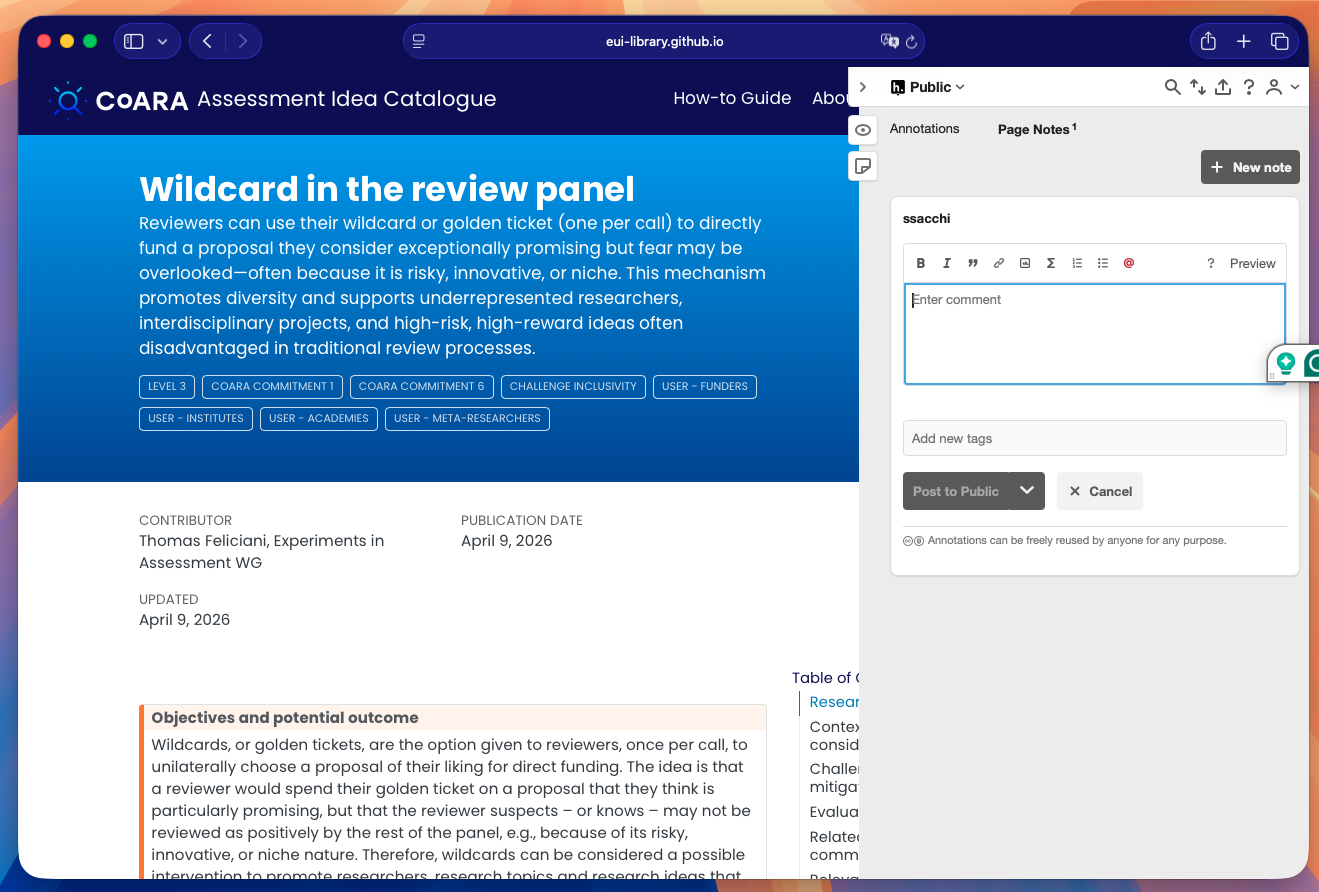Insert a link using the editor toolbar
Viewport: 1319px width, 892px height.
tap(999, 263)
